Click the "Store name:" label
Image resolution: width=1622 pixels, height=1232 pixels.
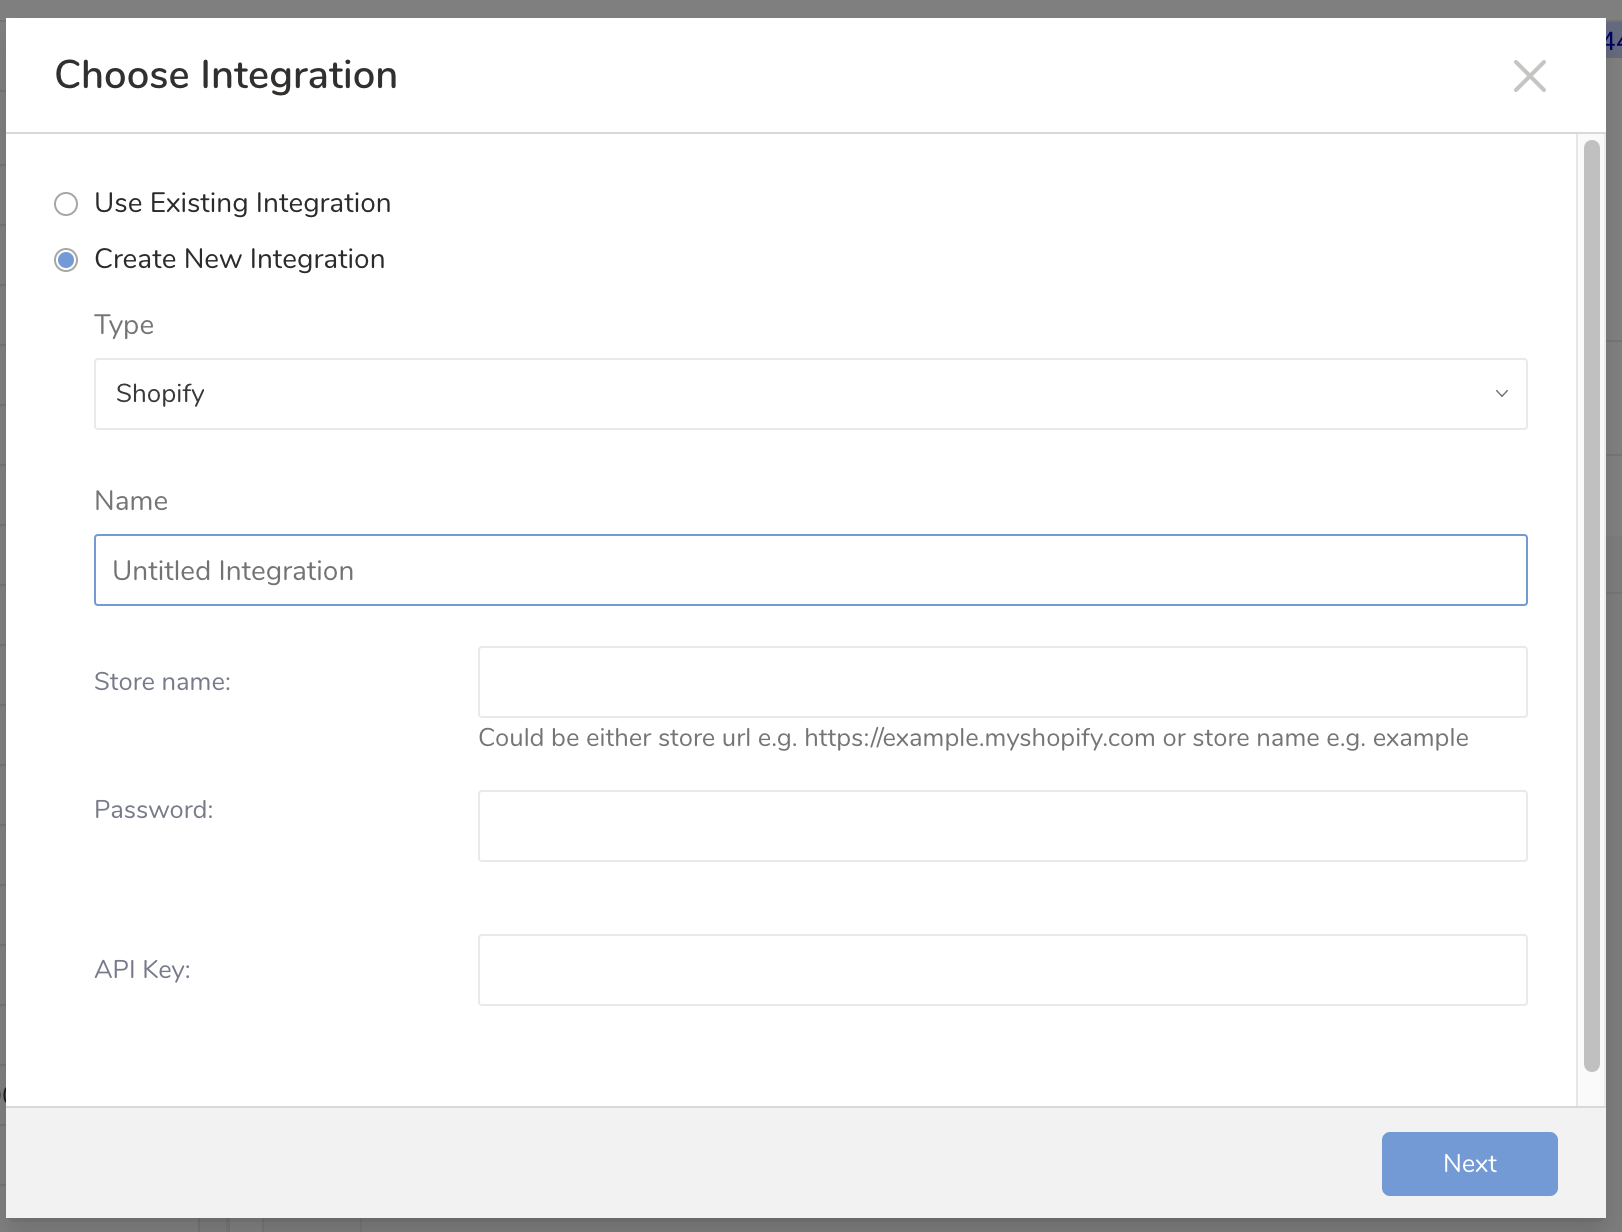162,682
